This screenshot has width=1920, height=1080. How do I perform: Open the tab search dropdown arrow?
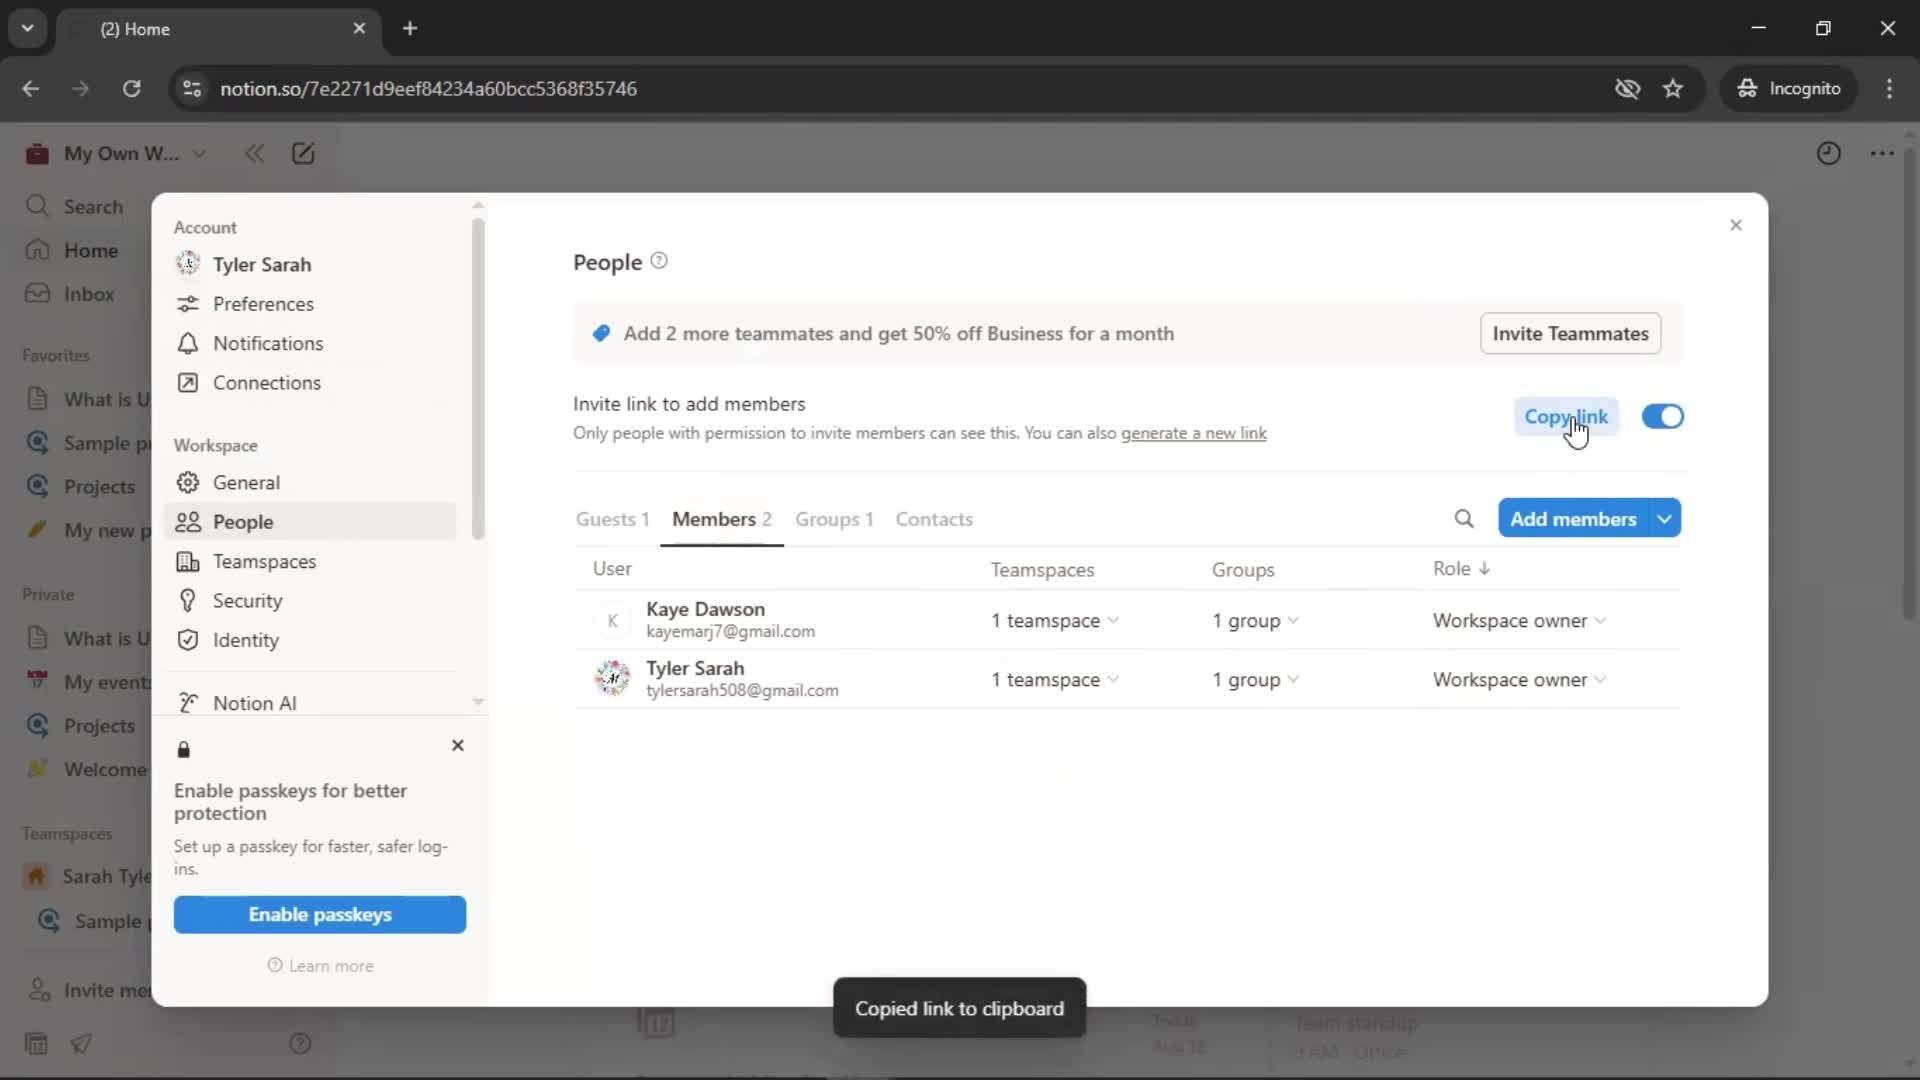(27, 28)
